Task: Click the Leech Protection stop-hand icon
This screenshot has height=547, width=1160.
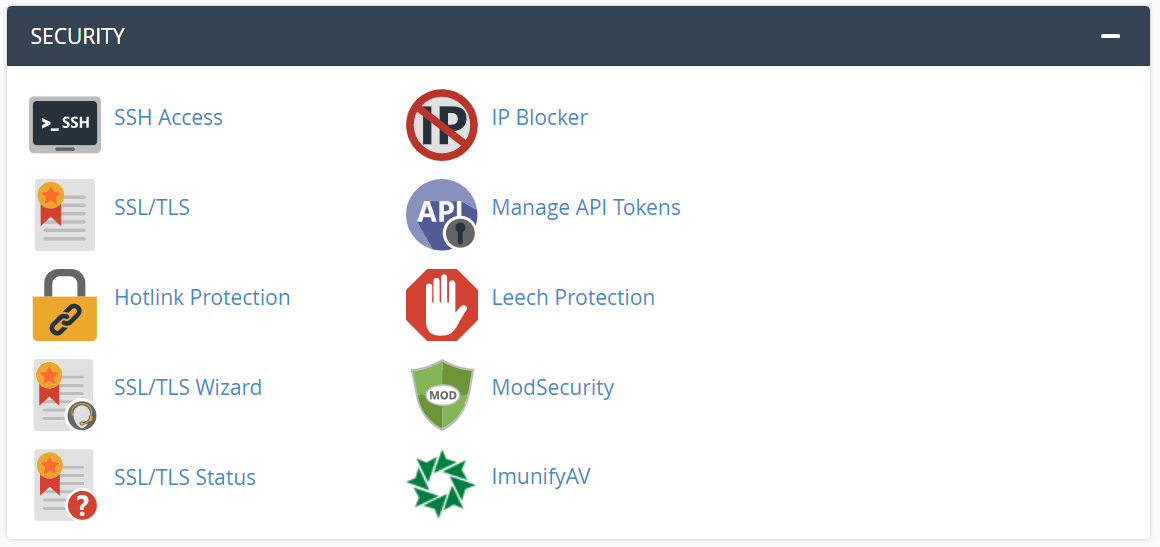Action: [x=441, y=305]
